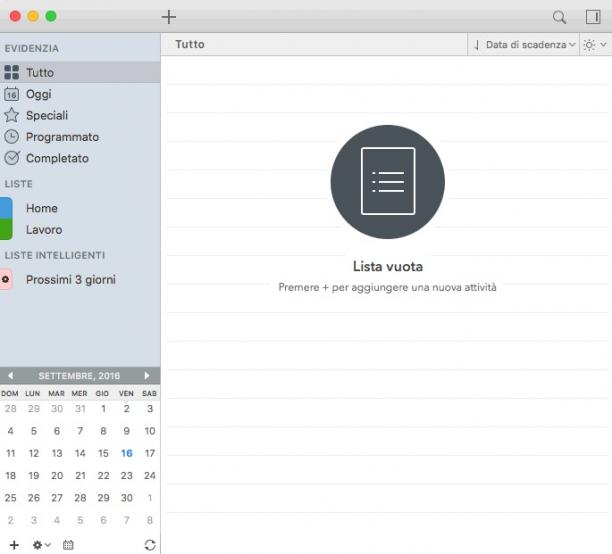Click the SETTEMBRE, 2016 month header
Image resolution: width=612 pixels, height=554 pixels.
tap(79, 376)
